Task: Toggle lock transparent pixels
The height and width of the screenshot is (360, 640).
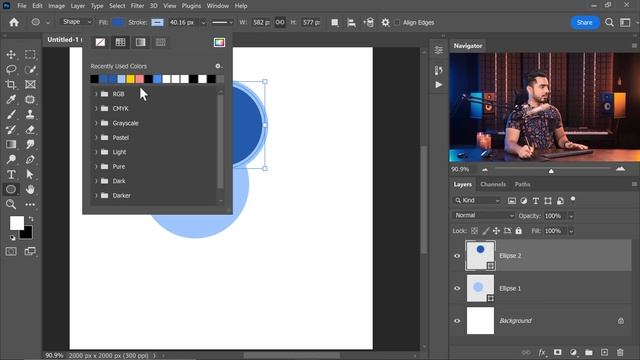Action: click(474, 231)
